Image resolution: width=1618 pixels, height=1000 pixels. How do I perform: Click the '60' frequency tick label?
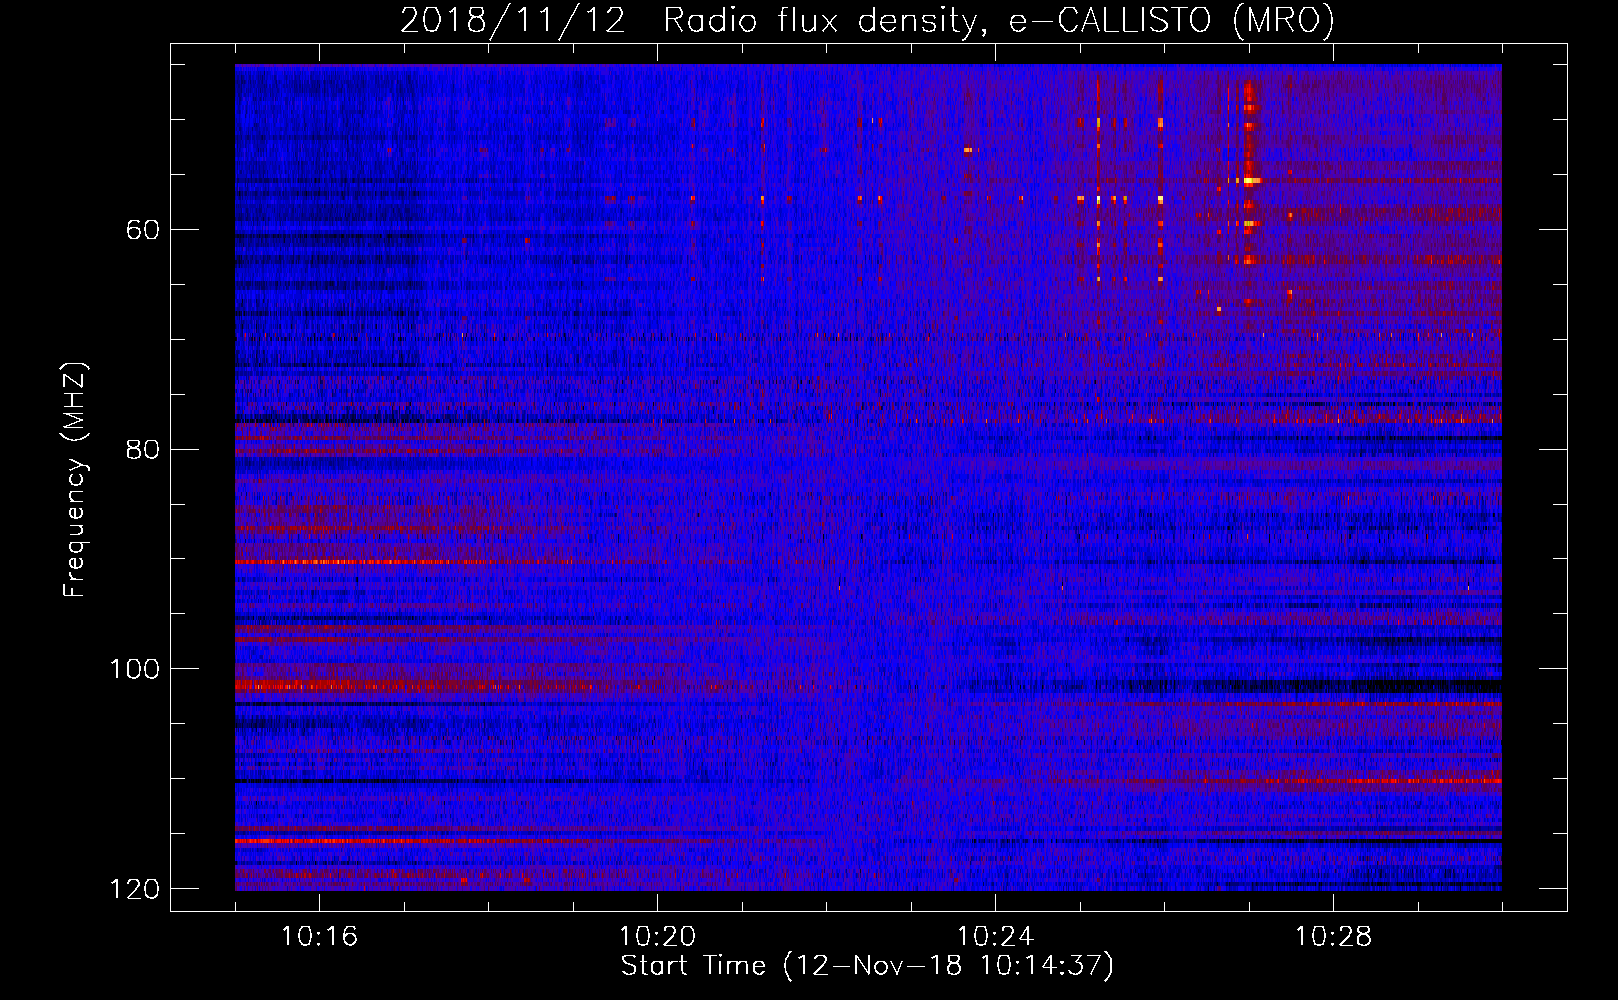pyautogui.click(x=143, y=230)
